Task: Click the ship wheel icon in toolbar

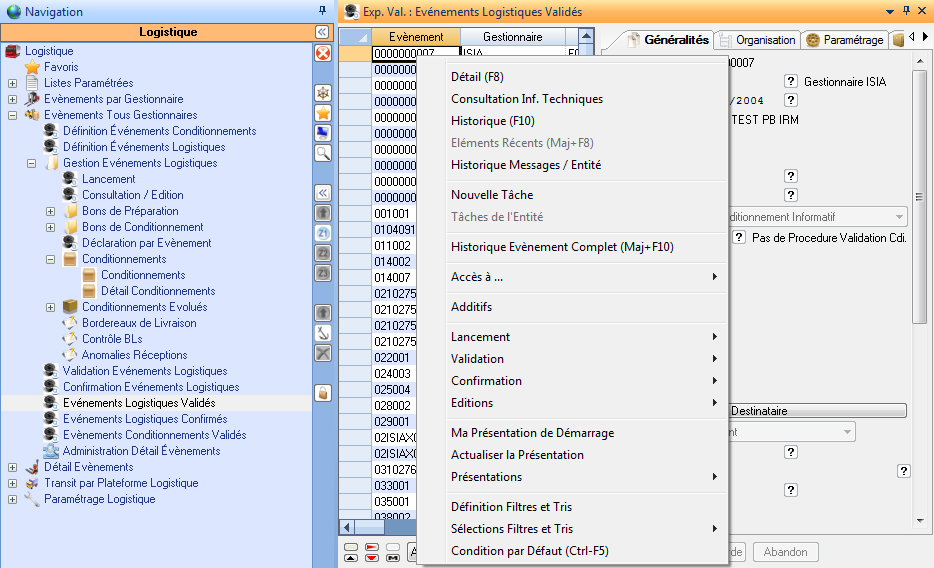Action: click(323, 93)
